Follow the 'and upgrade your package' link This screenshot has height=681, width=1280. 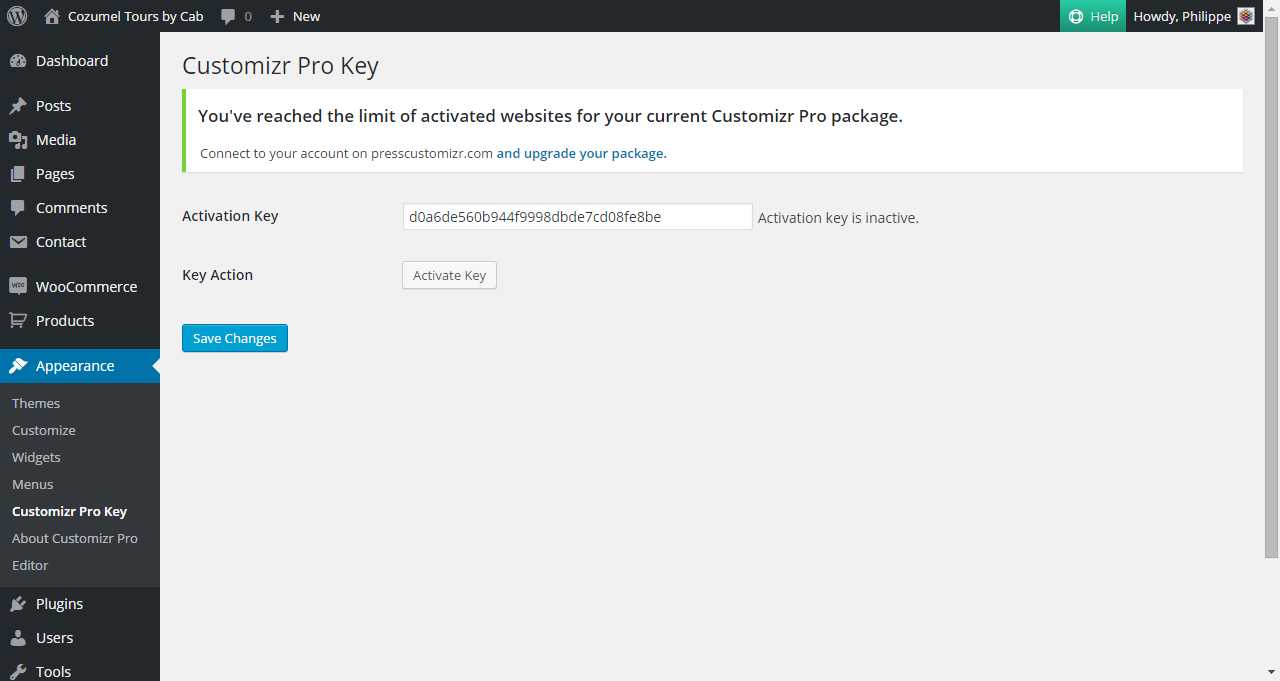pyautogui.click(x=581, y=153)
